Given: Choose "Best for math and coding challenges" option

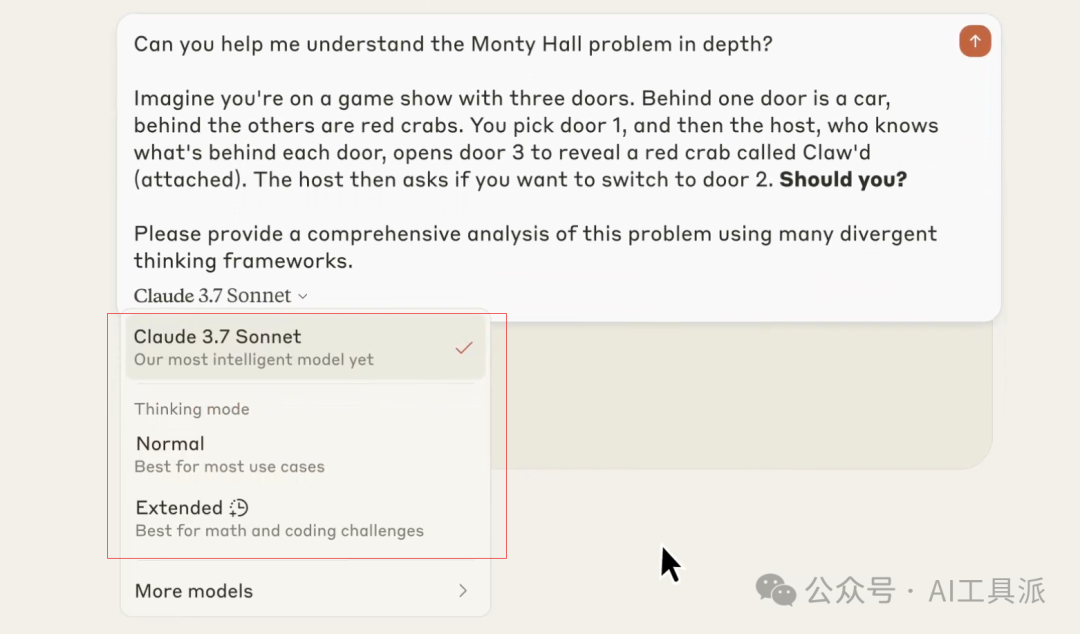Looking at the screenshot, I should coord(279,531).
